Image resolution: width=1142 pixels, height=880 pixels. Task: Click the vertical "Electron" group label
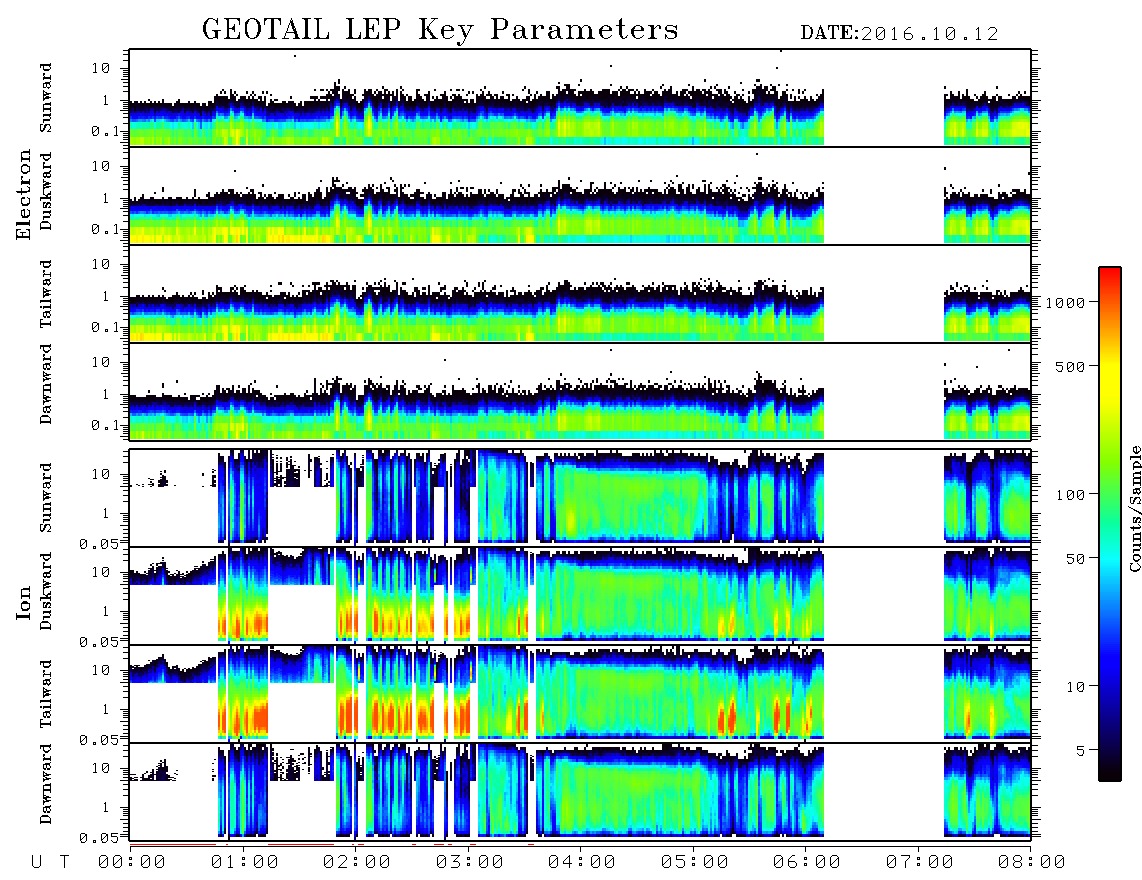point(23,195)
